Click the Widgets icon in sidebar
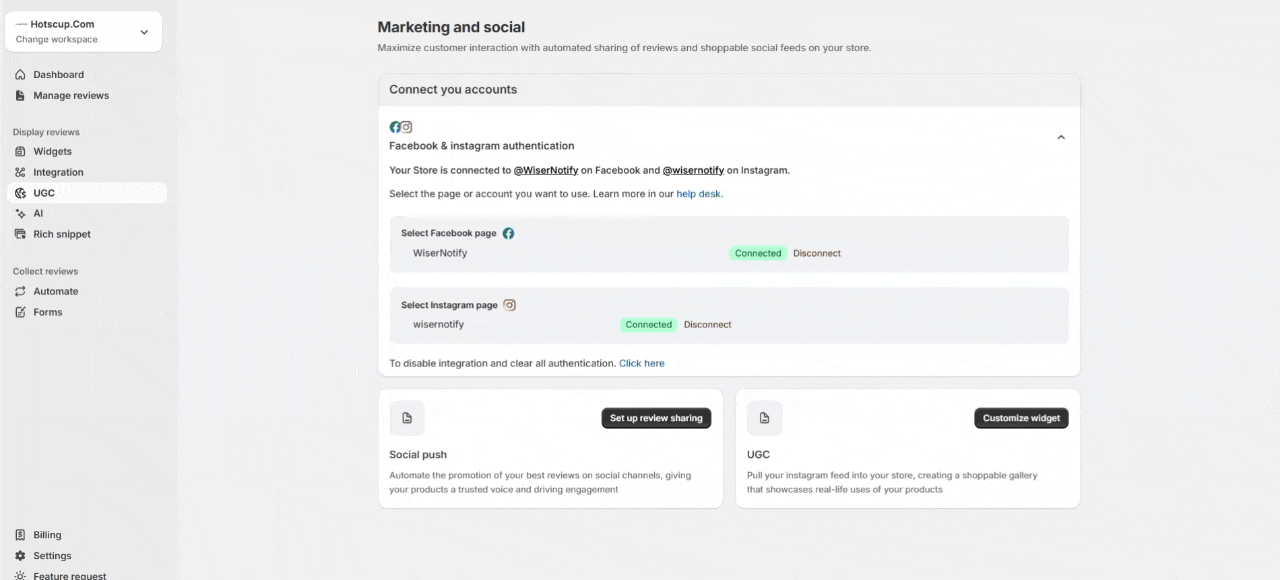The height and width of the screenshot is (580, 1280). click(x=21, y=152)
